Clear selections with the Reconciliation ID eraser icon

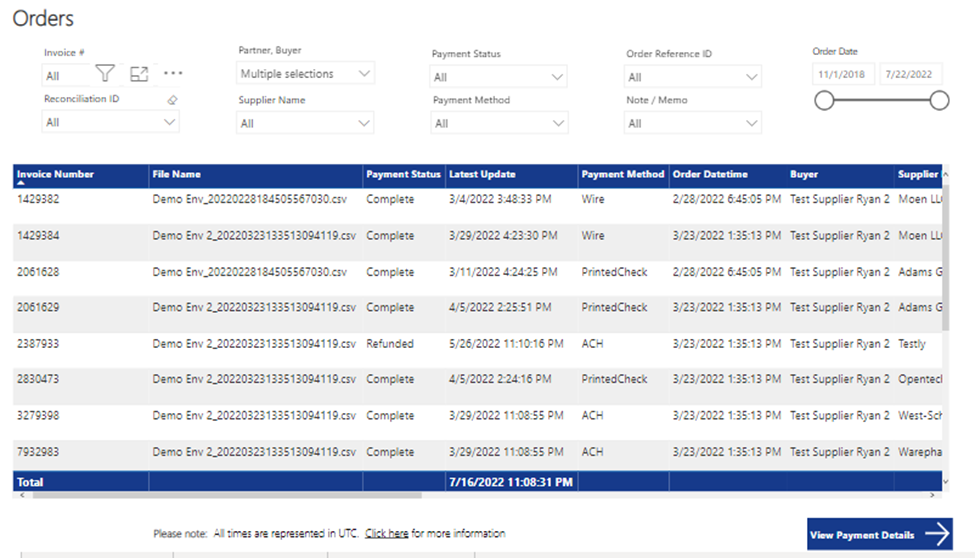[172, 100]
